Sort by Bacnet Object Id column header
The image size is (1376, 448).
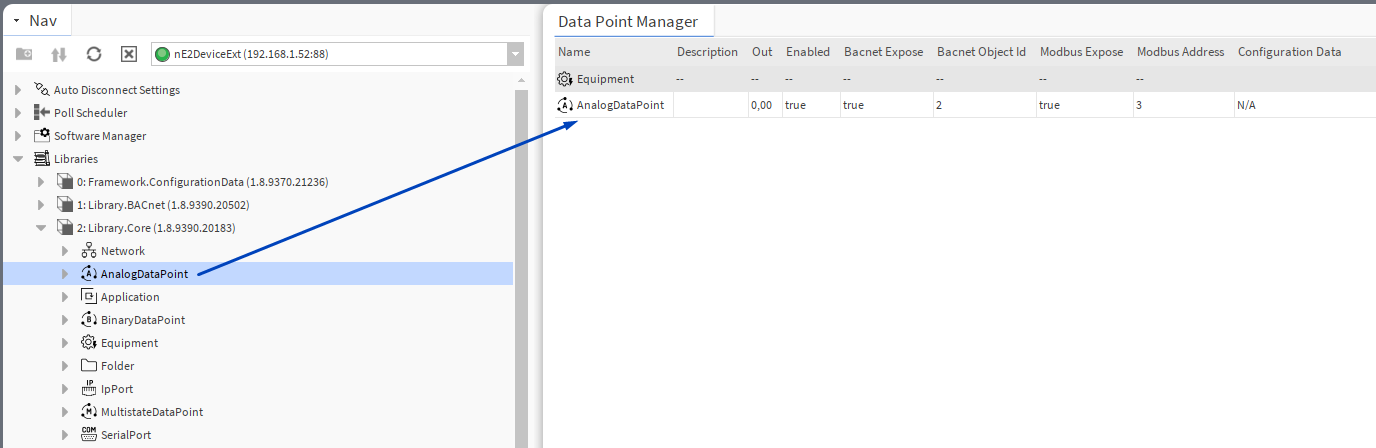click(981, 52)
